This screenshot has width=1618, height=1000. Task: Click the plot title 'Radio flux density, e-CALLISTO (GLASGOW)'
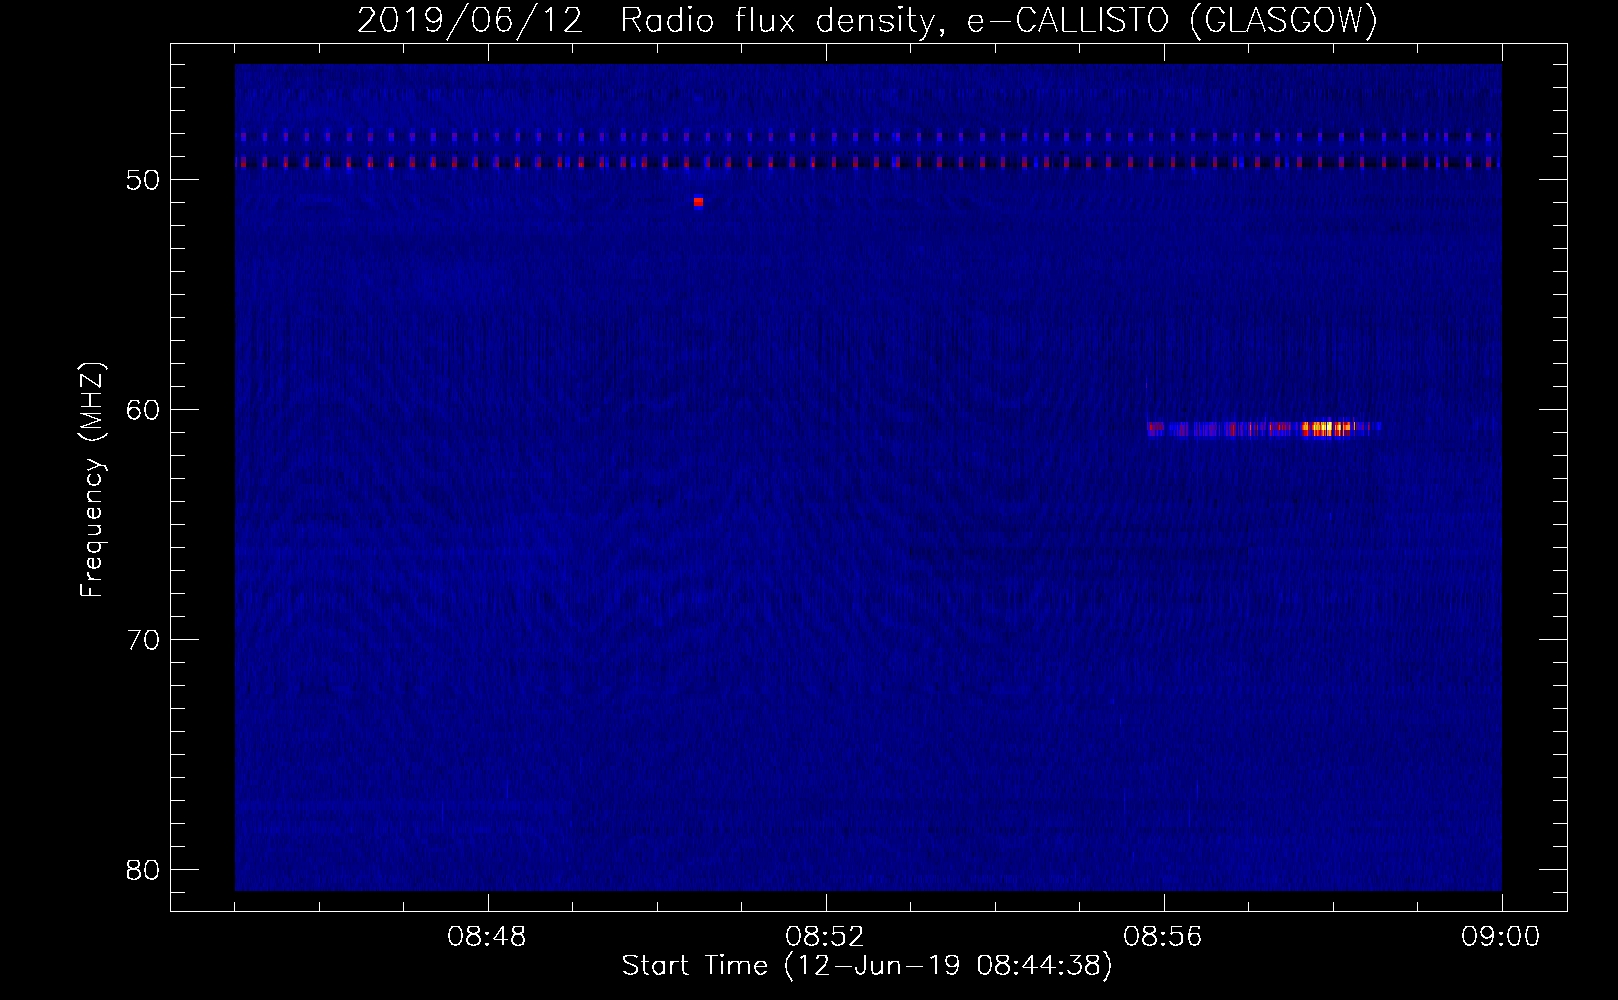[999, 21]
